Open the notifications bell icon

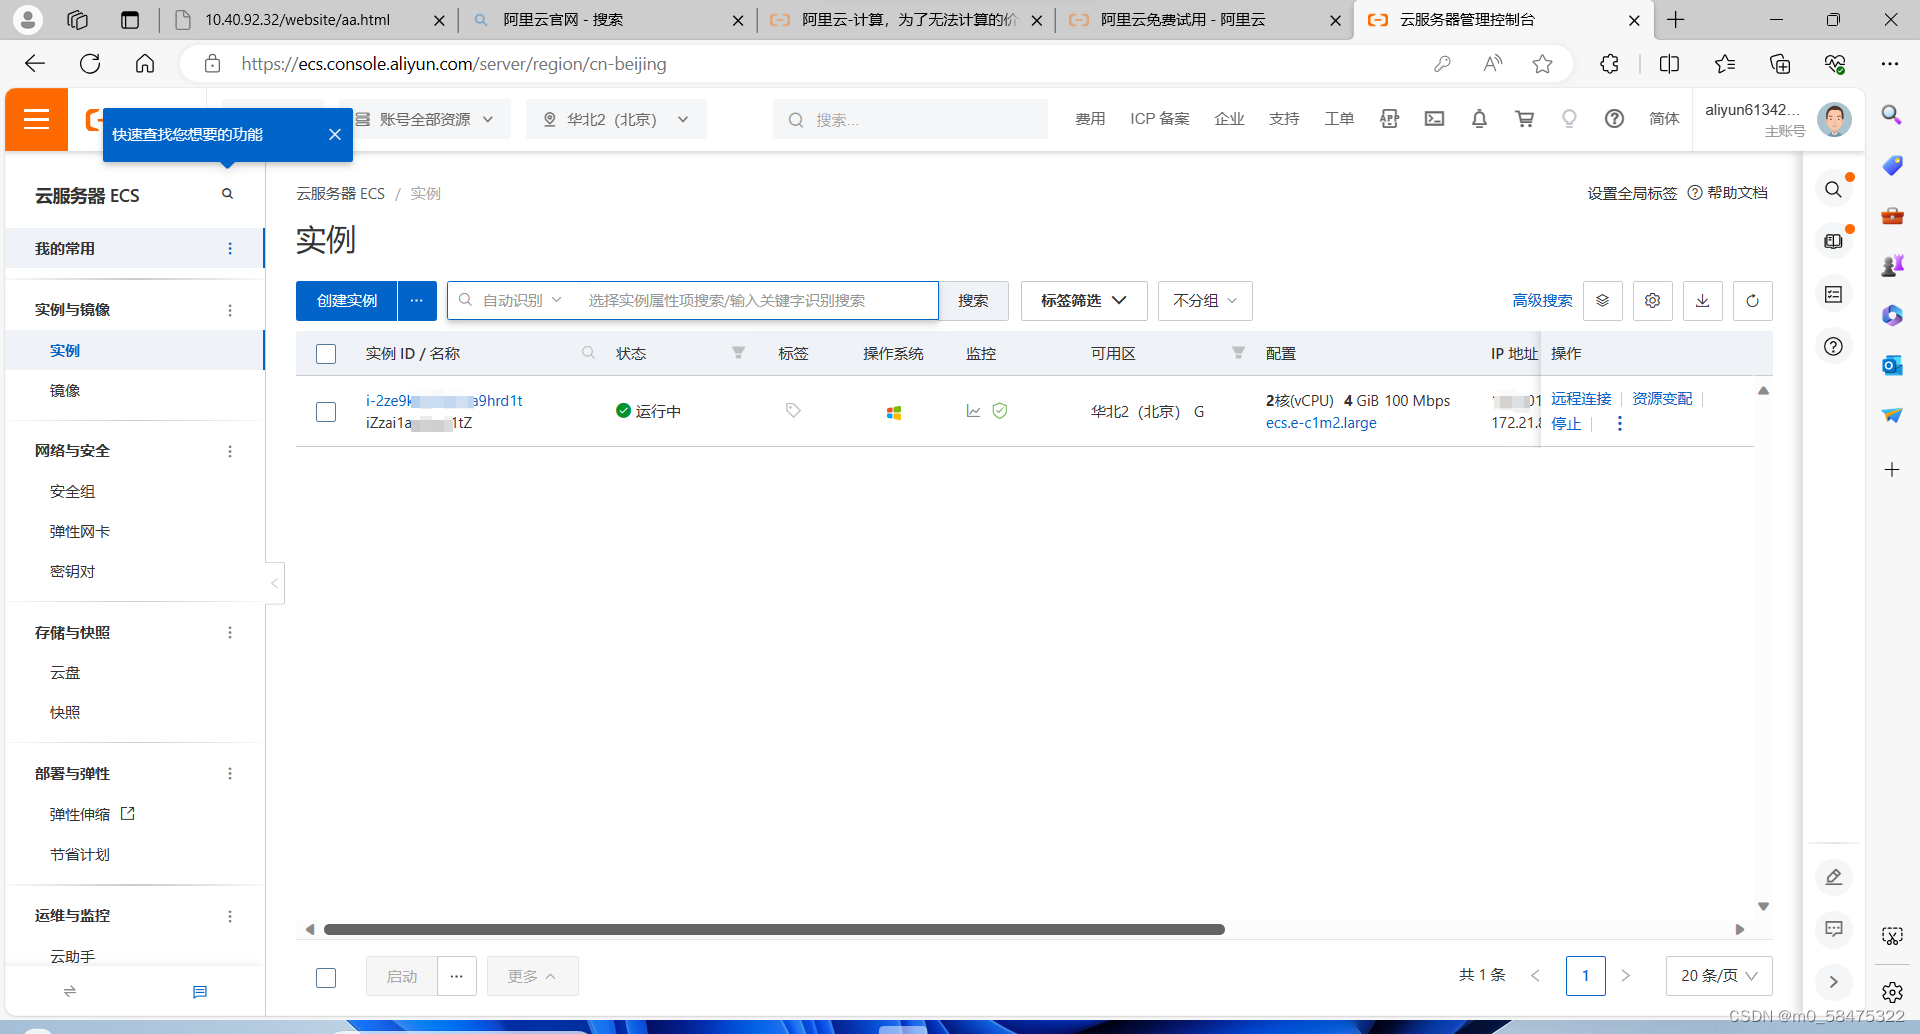1479,119
